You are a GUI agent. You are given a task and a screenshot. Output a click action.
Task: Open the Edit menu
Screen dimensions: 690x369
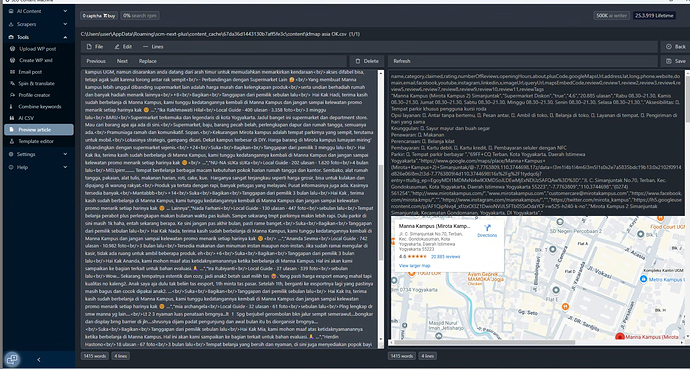click(x=123, y=47)
